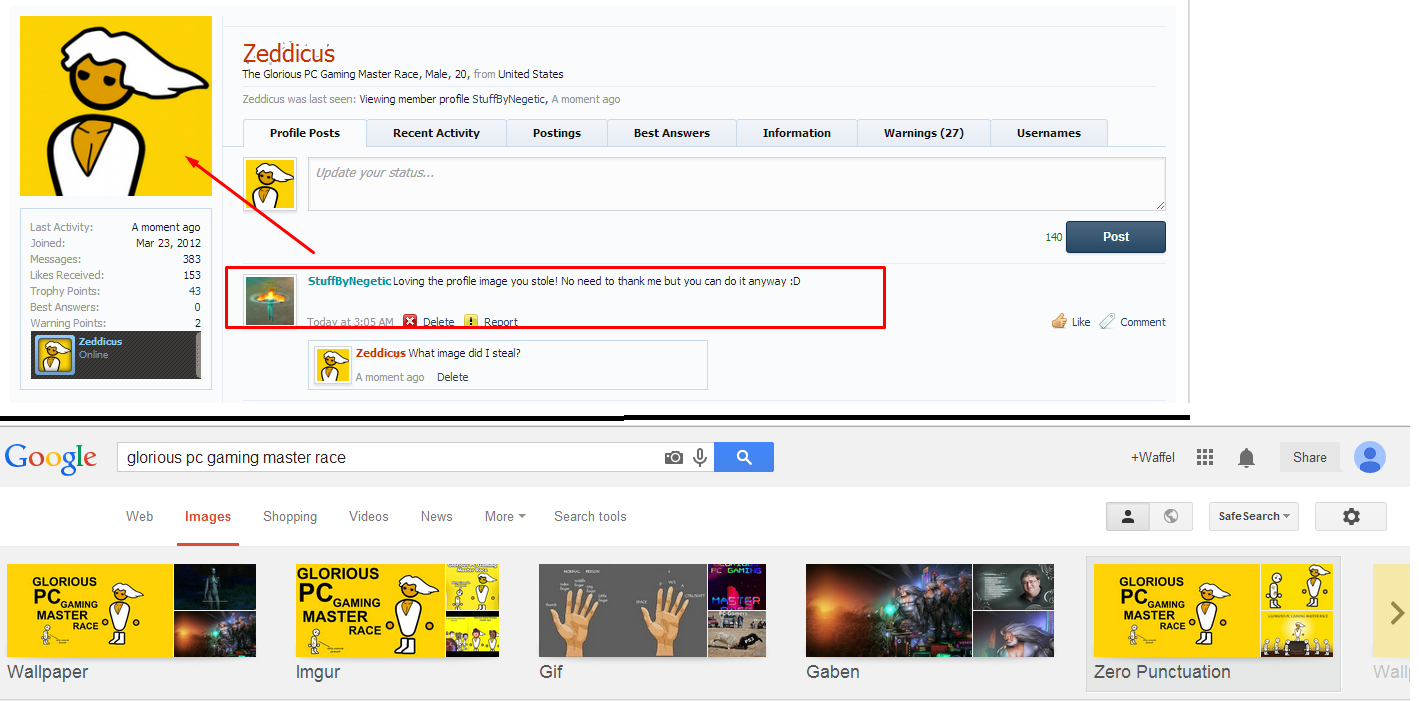Image resolution: width=1419 pixels, height=701 pixels.
Task: Delete Zeddicus's comment reply
Action: point(453,377)
